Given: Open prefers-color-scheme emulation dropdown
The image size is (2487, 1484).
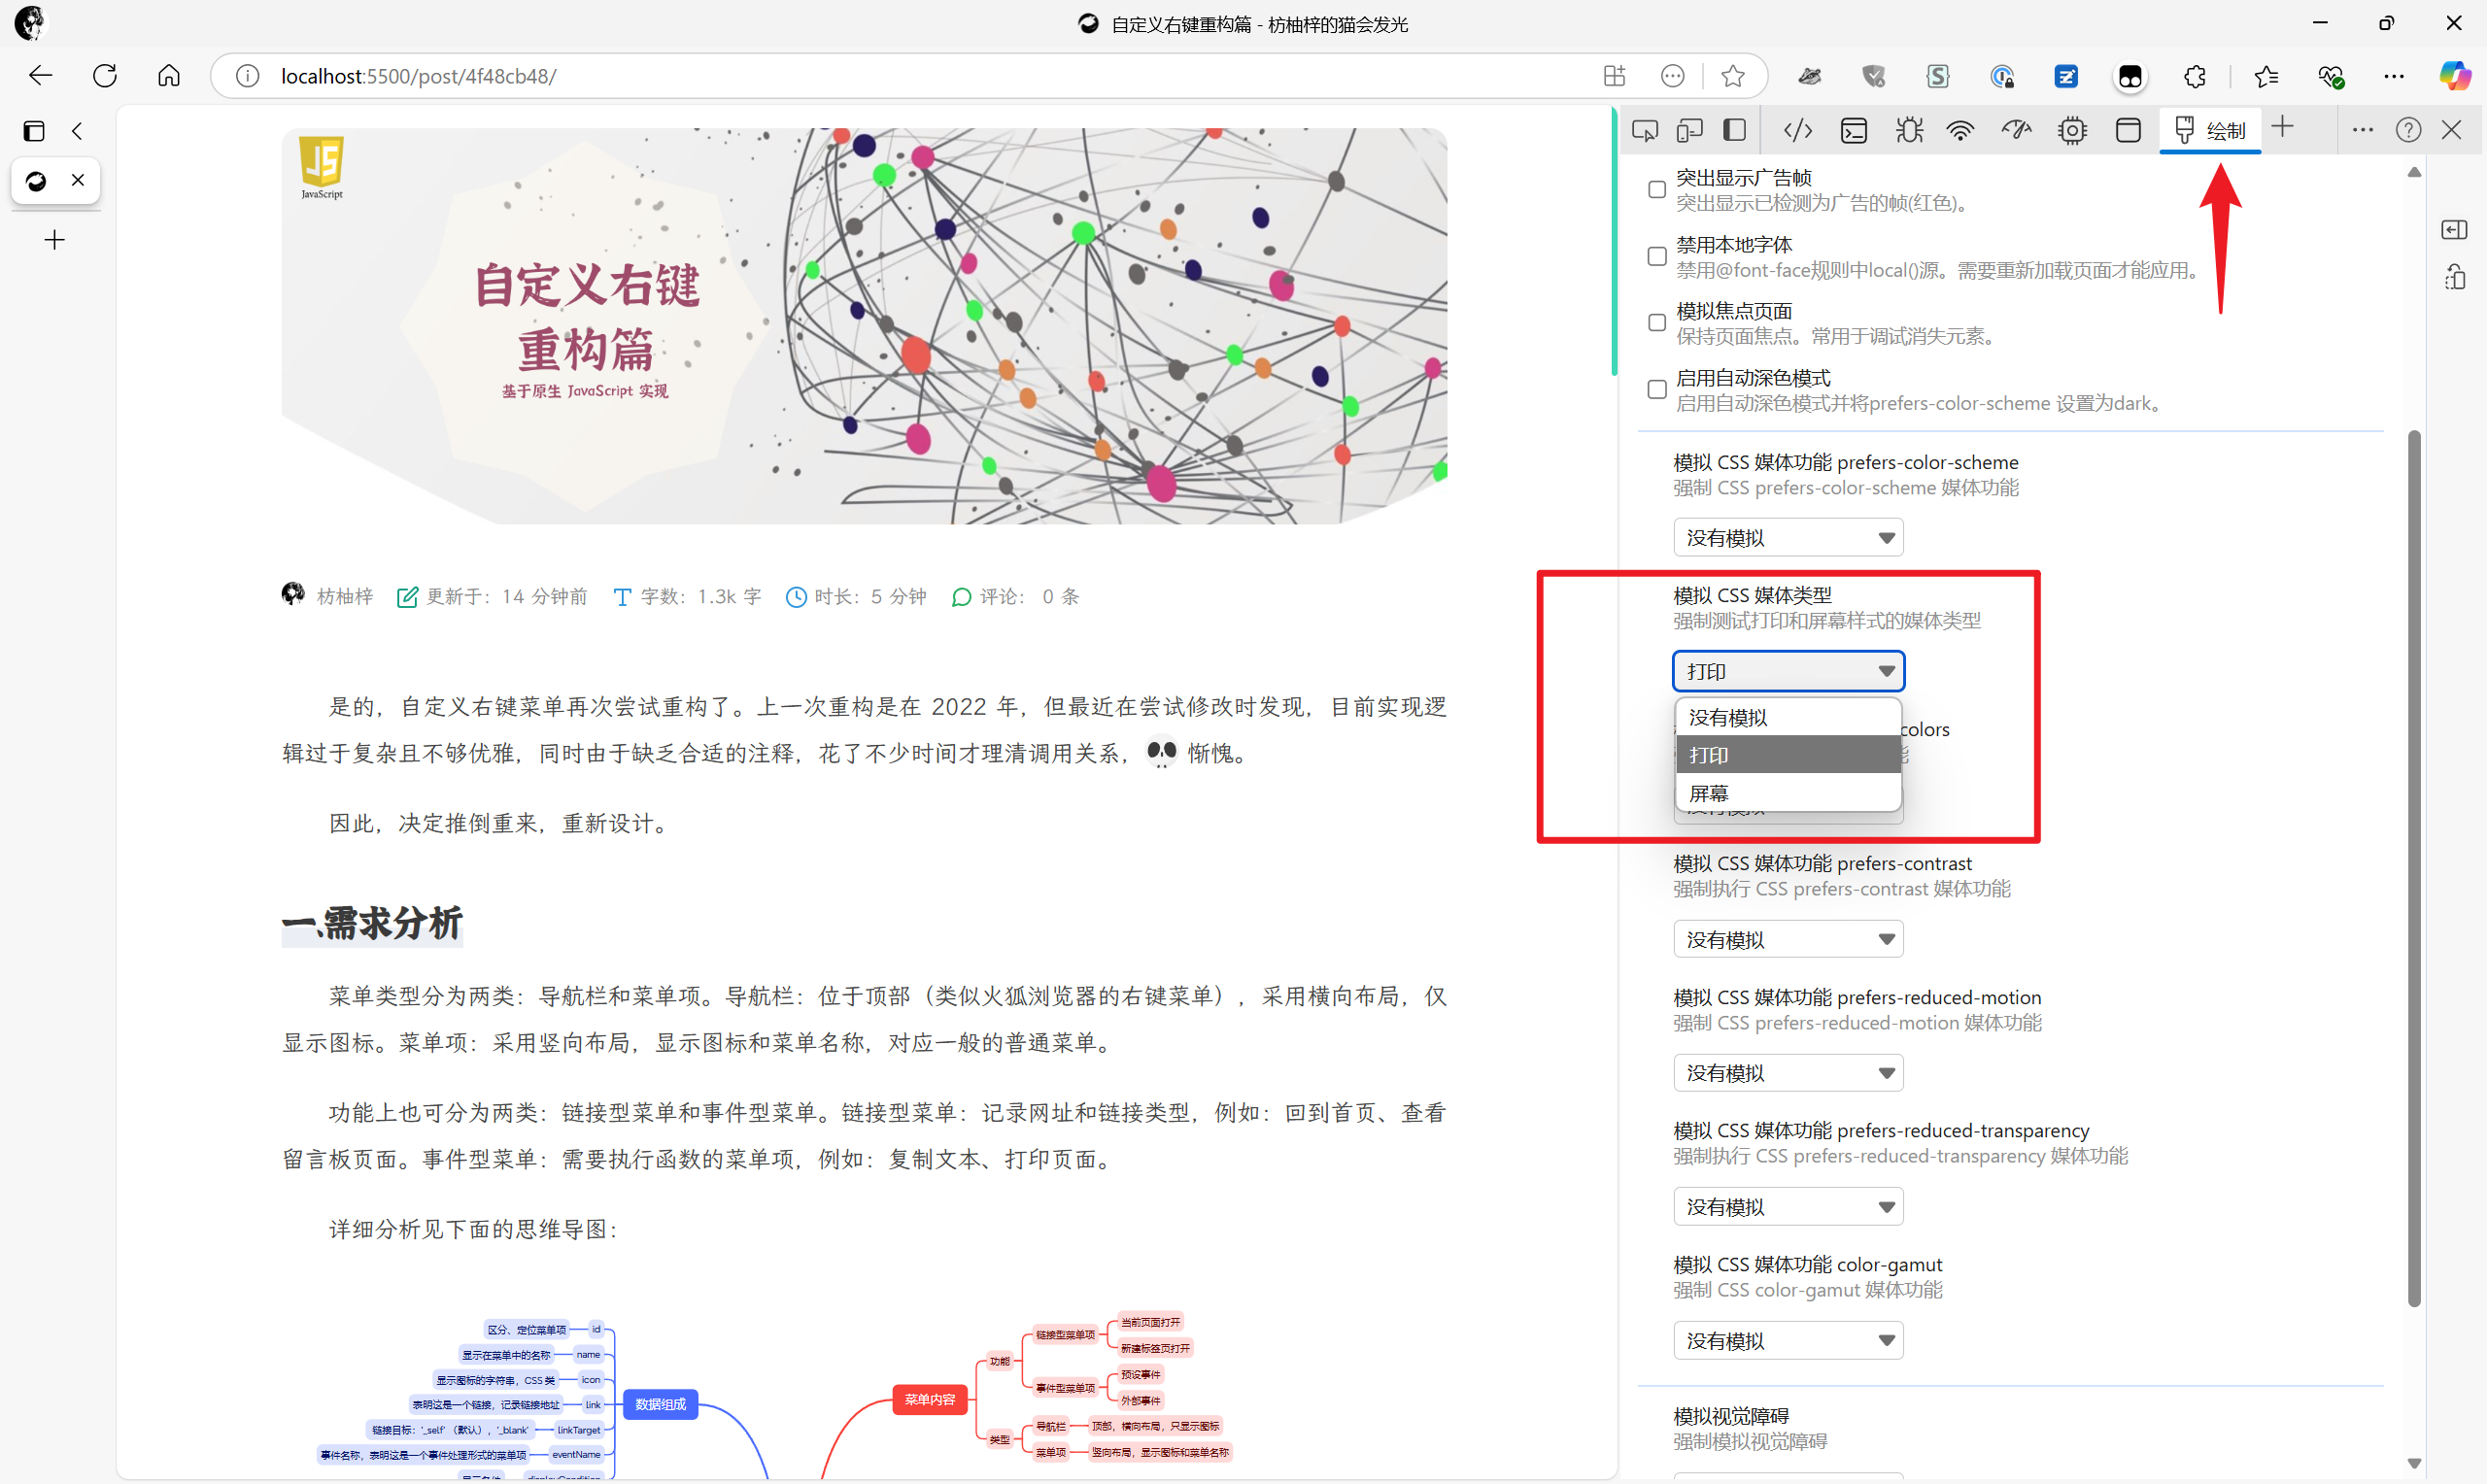Looking at the screenshot, I should point(1788,538).
